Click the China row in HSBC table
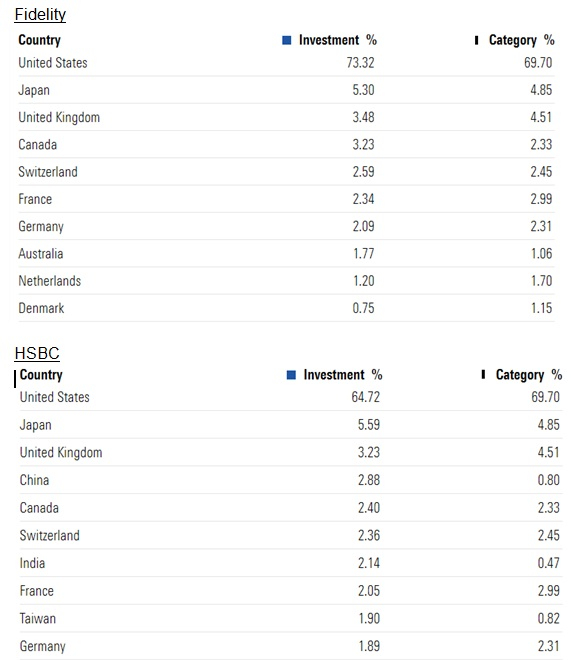The image size is (576, 660). (x=291, y=480)
